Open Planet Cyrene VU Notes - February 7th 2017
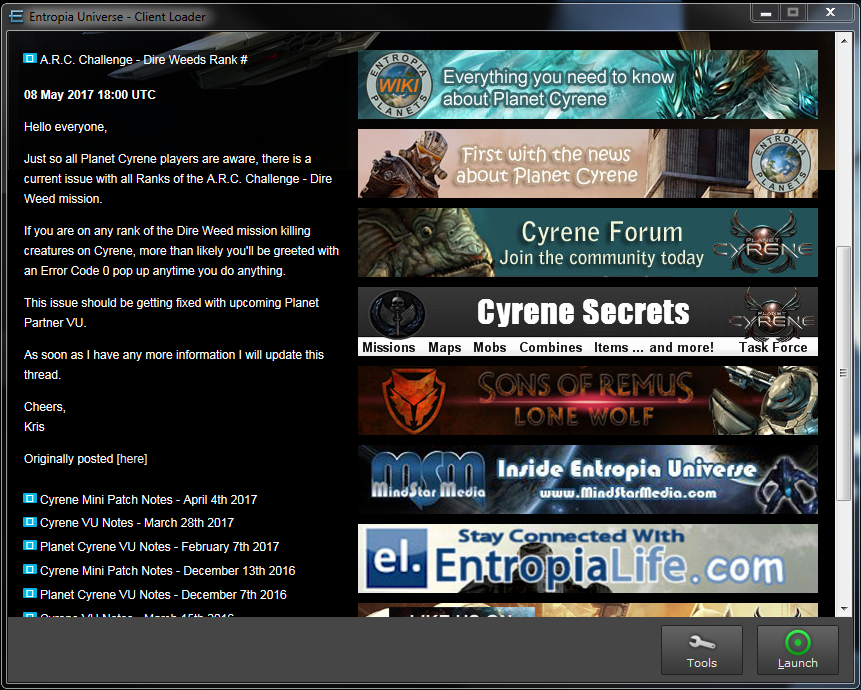The width and height of the screenshot is (861, 690). tap(159, 547)
